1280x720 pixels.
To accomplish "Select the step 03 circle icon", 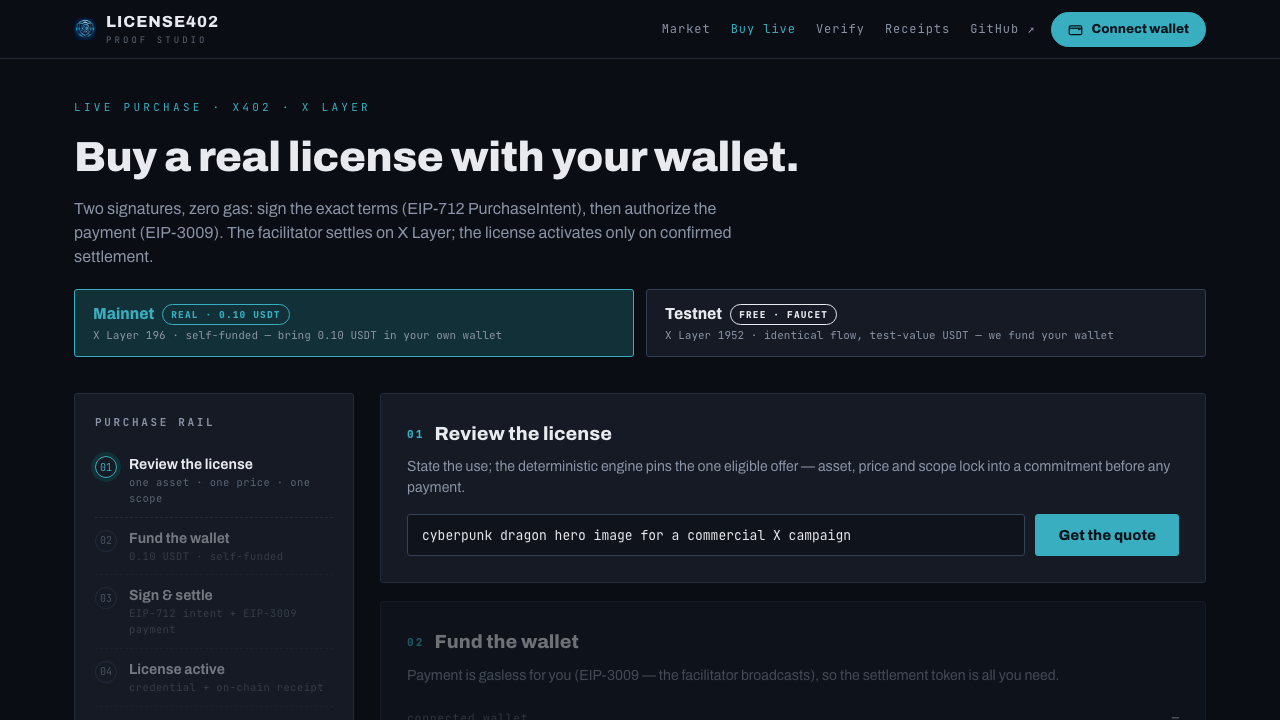I will coord(106,598).
